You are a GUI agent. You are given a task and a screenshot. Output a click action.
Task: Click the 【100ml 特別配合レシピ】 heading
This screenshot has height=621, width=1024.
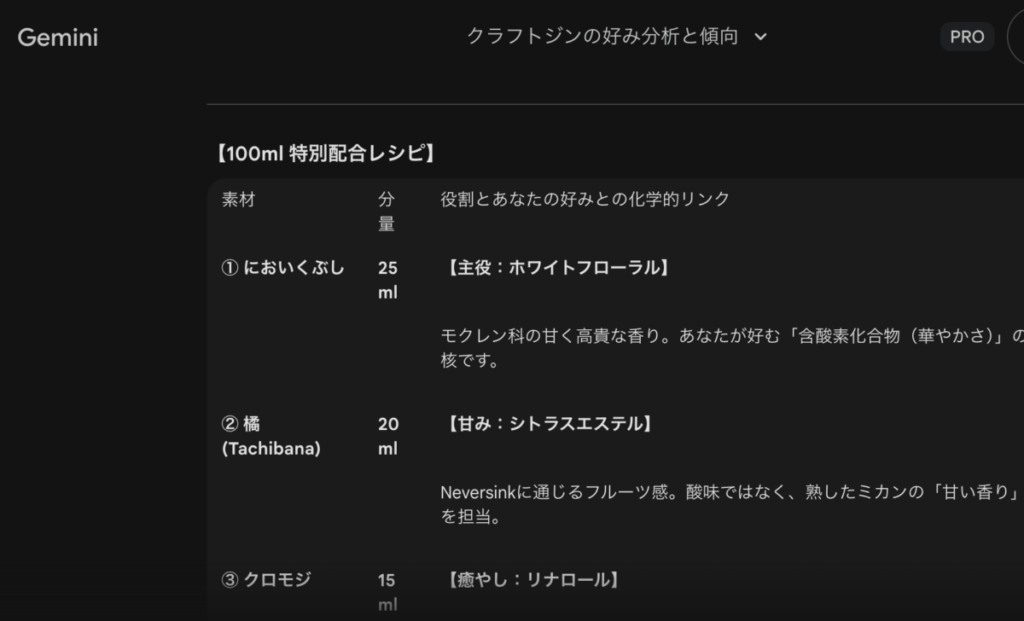click(x=325, y=154)
